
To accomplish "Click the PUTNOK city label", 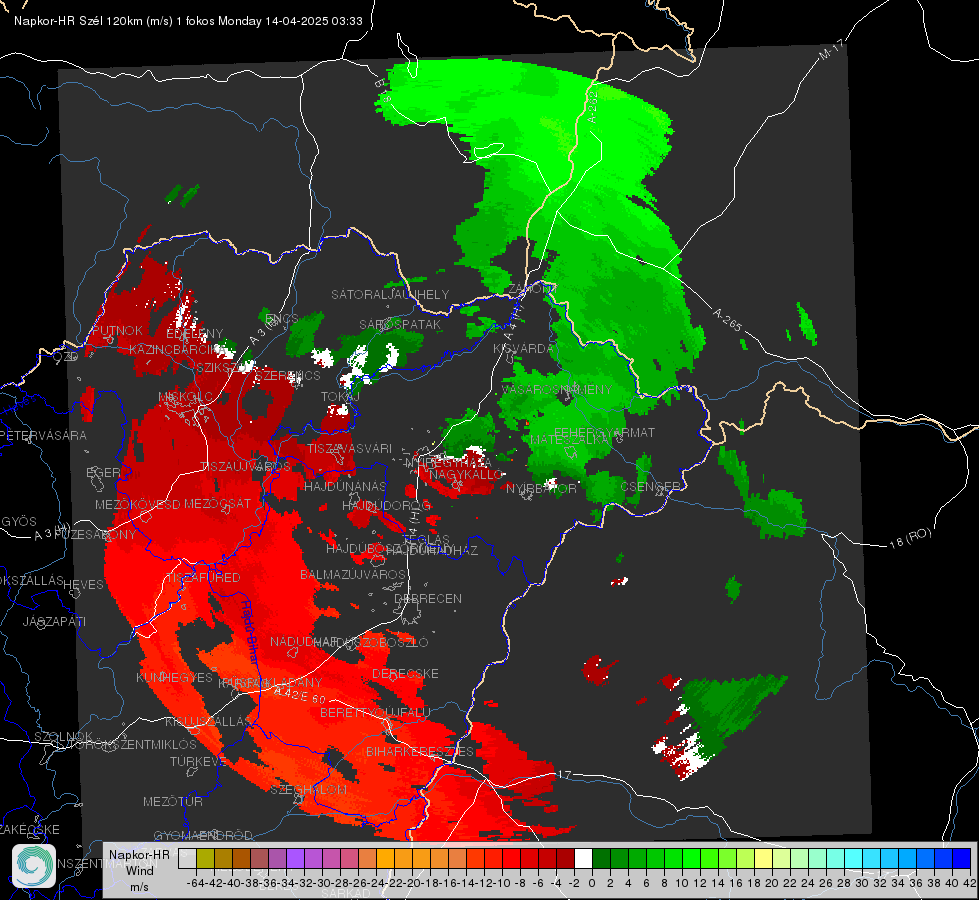I will point(117,330).
